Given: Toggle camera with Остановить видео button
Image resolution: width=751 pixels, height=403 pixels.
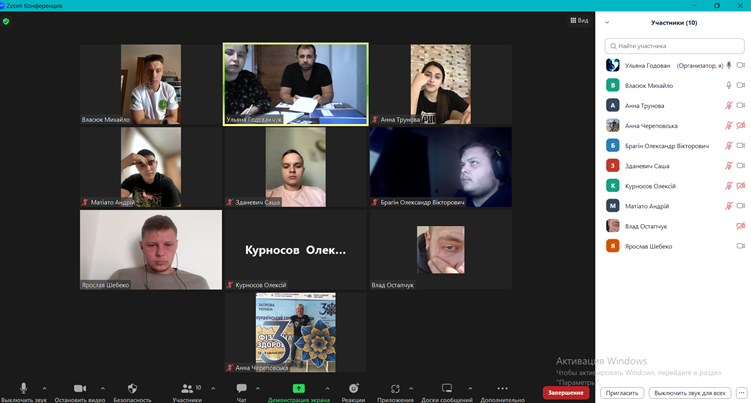Looking at the screenshot, I should tap(79, 388).
